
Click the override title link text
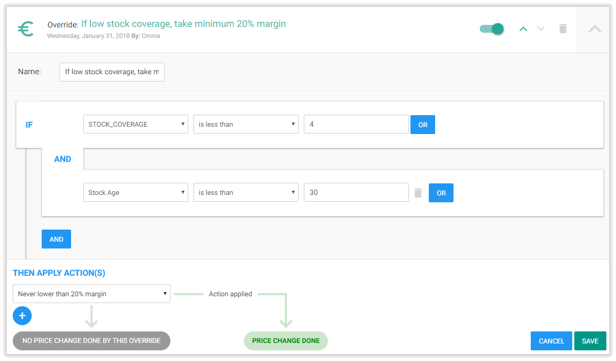click(183, 24)
